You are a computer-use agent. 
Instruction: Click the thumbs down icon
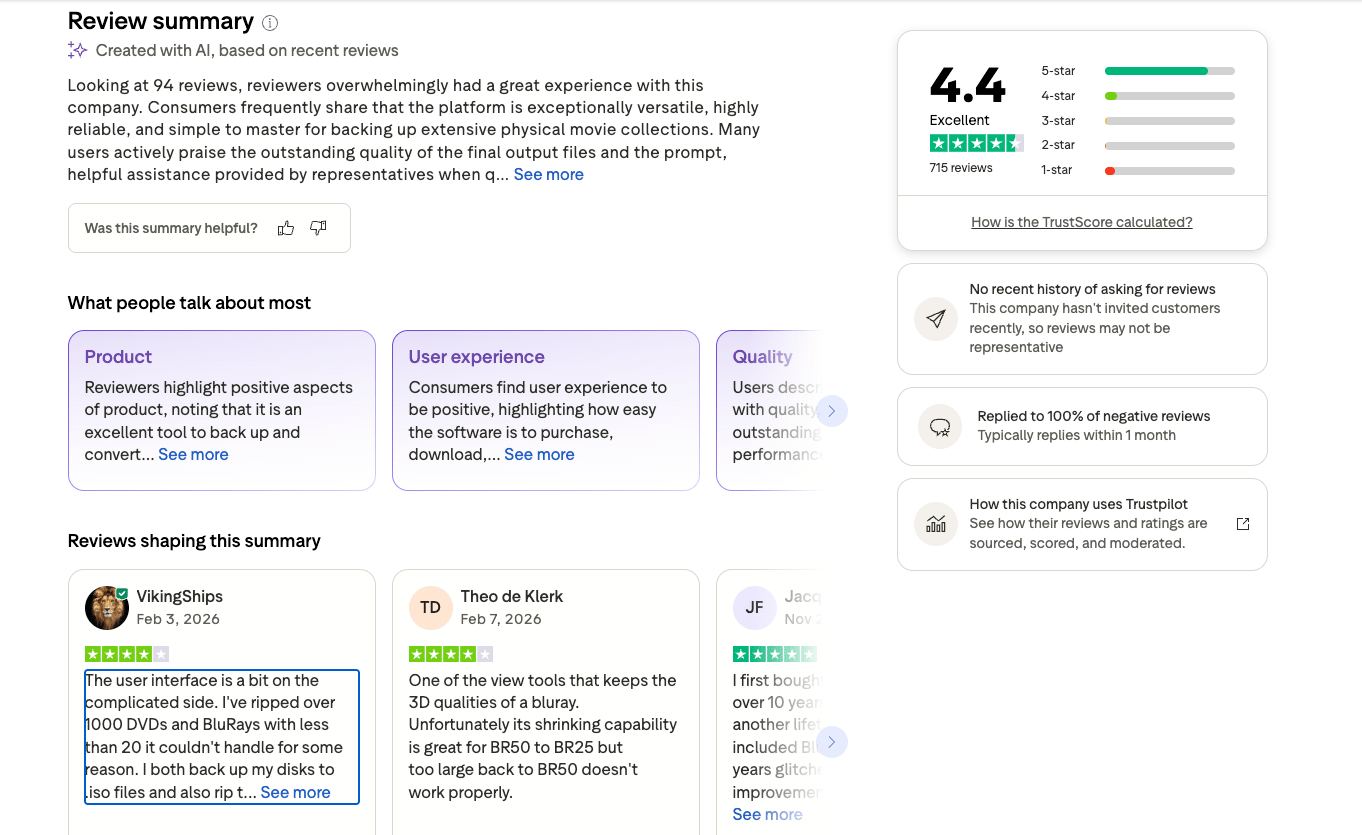(x=318, y=228)
